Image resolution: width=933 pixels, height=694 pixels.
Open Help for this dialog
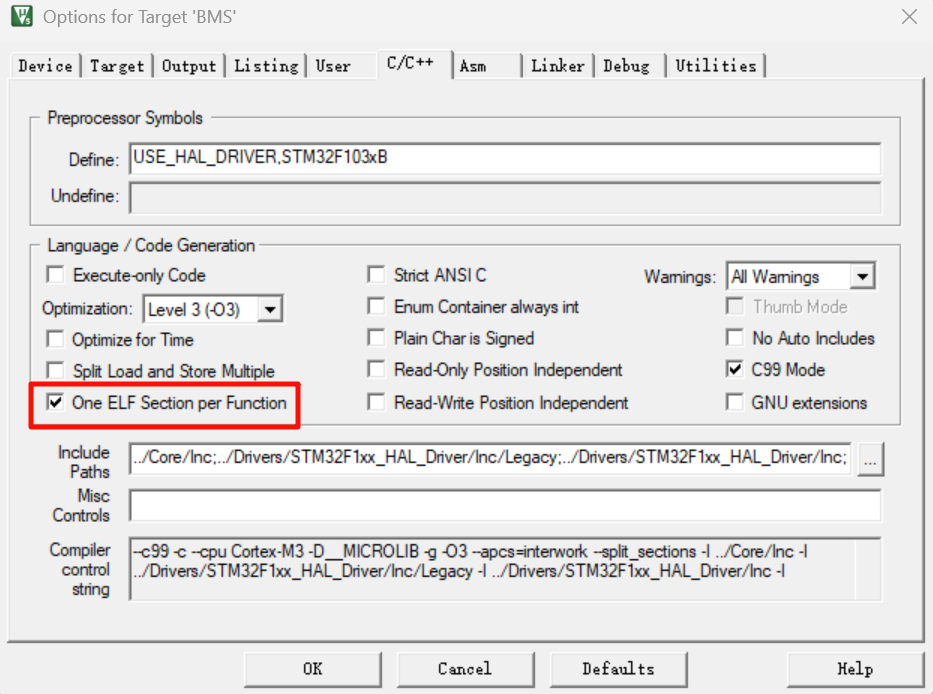(x=855, y=669)
